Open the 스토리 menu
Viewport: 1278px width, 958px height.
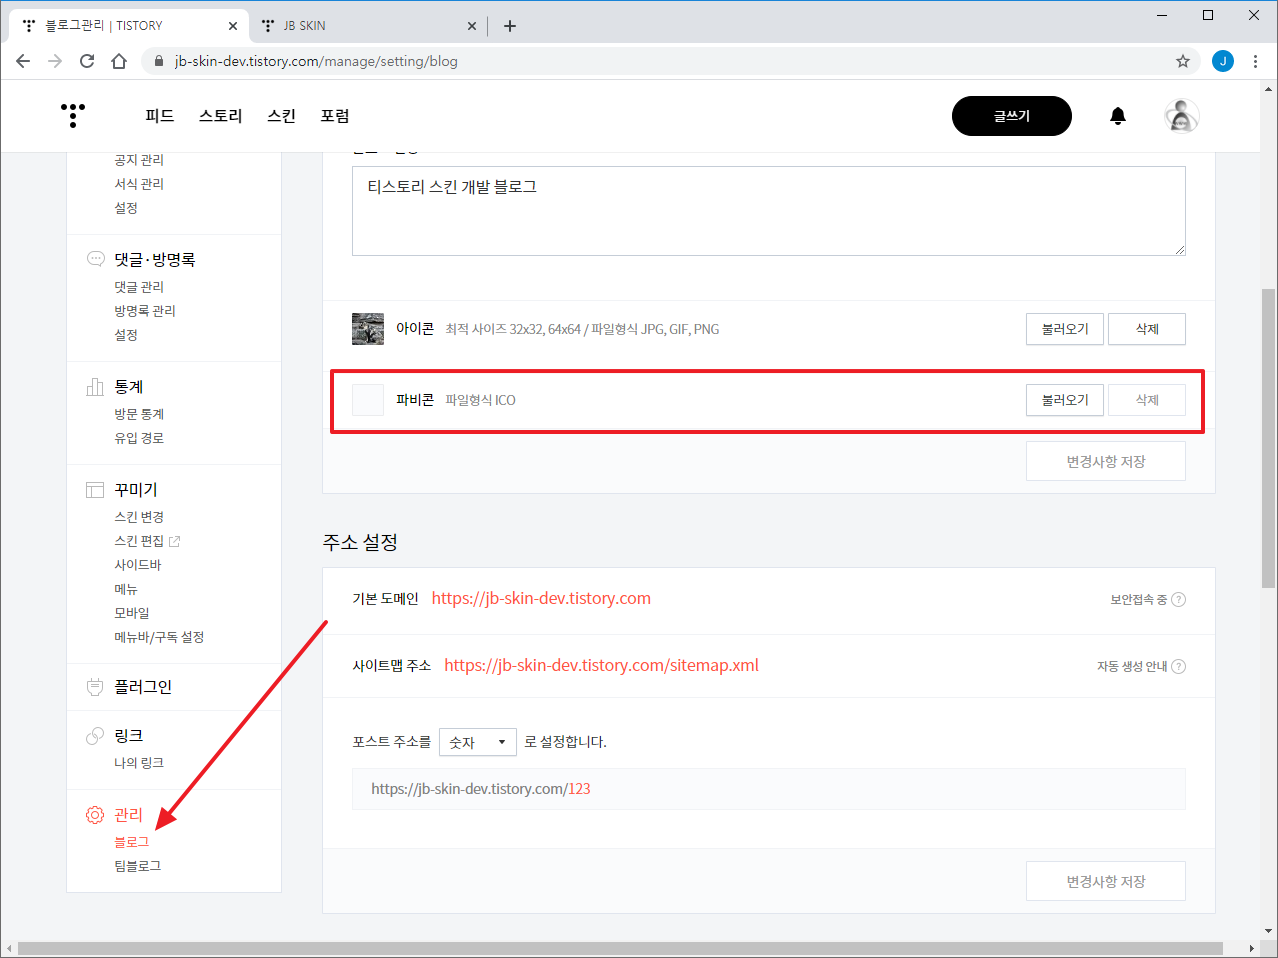[221, 116]
